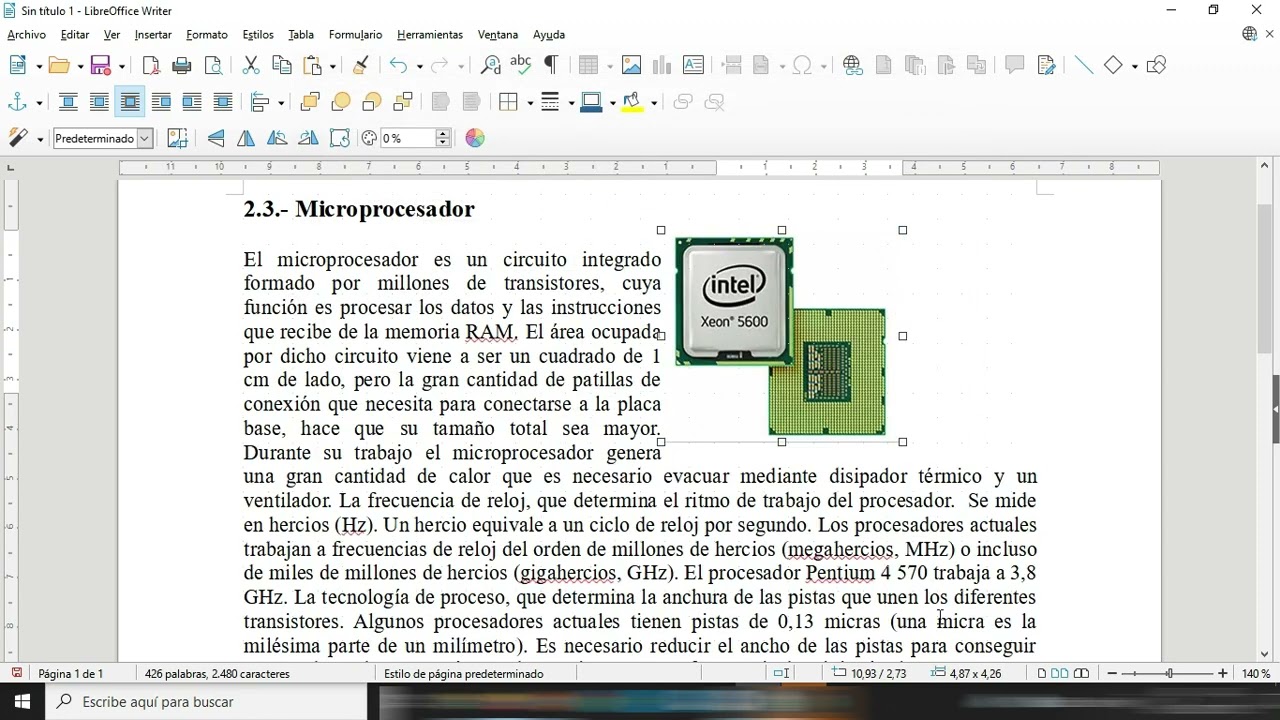The width and height of the screenshot is (1280, 720).
Task: Open the Herramientas menu
Action: click(x=430, y=34)
